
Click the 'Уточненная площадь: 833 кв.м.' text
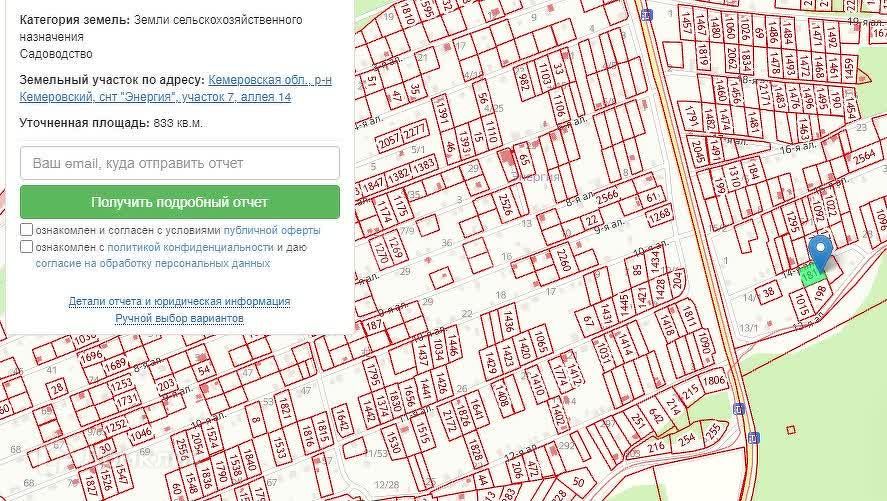tap(111, 123)
